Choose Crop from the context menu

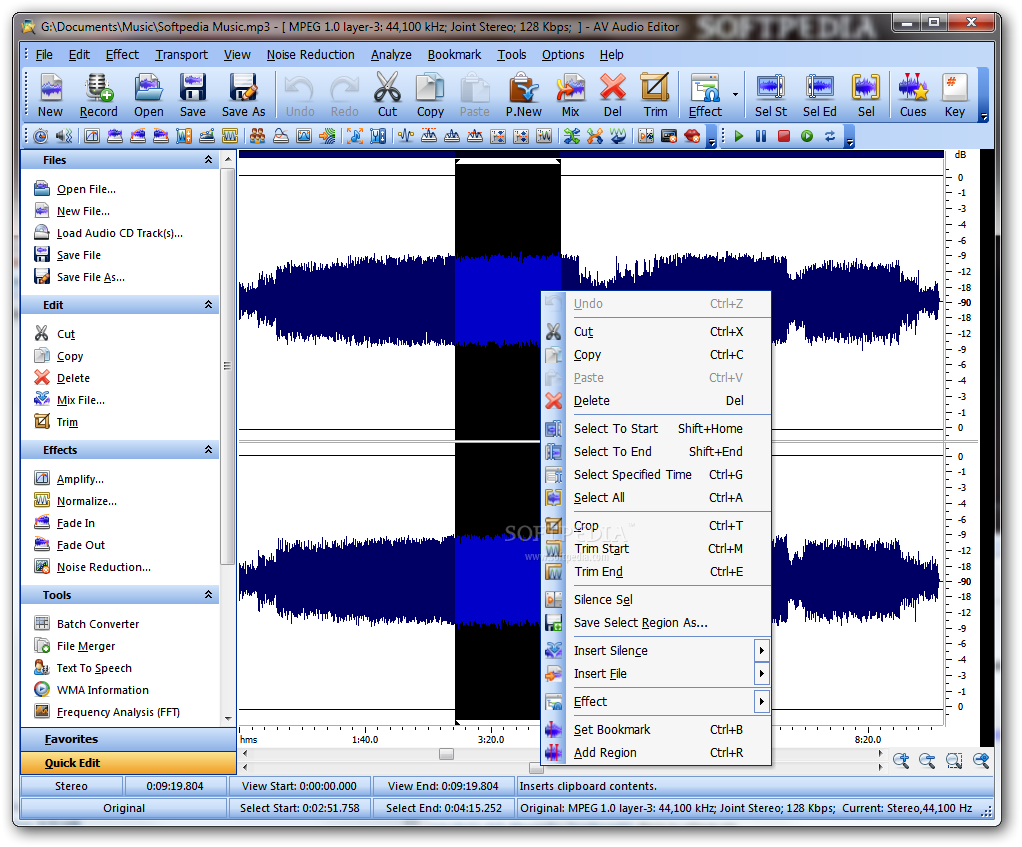[656, 526]
